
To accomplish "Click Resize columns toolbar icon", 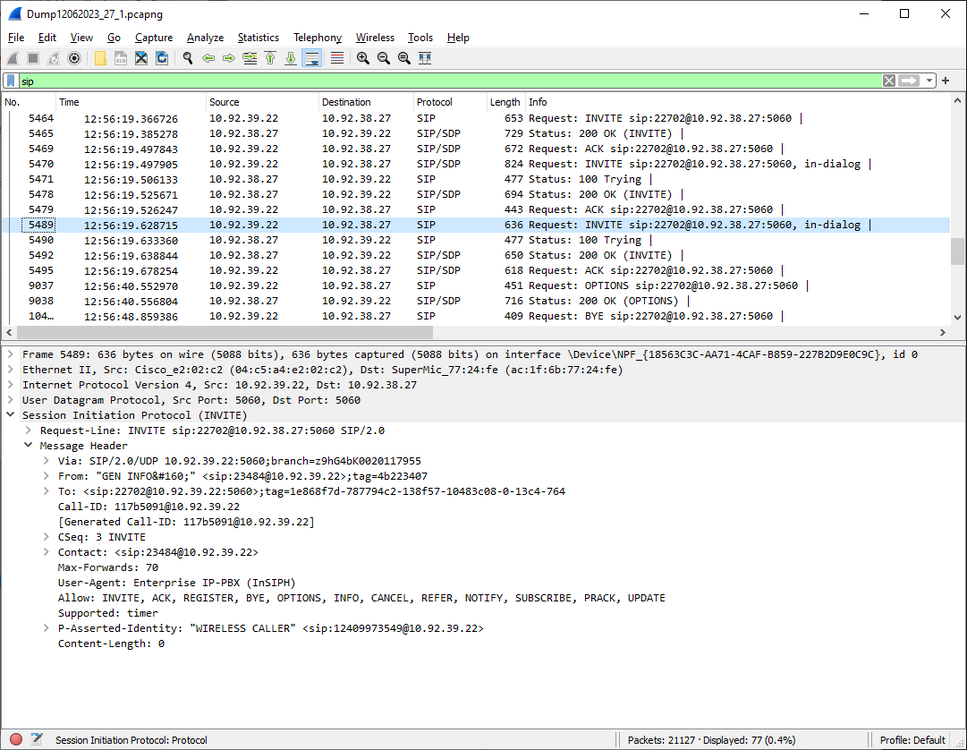I will (x=425, y=59).
